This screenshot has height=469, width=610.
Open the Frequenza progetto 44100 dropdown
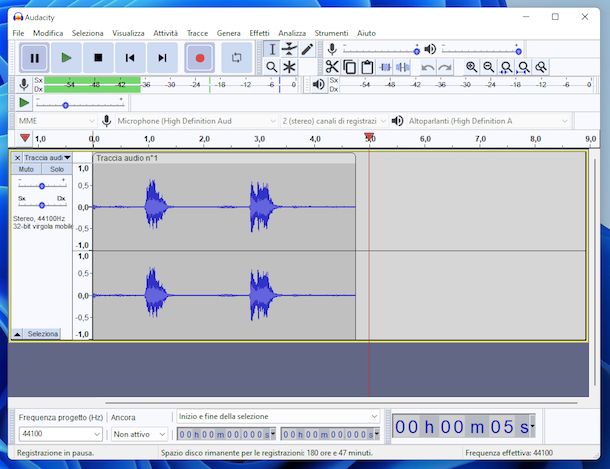point(60,434)
